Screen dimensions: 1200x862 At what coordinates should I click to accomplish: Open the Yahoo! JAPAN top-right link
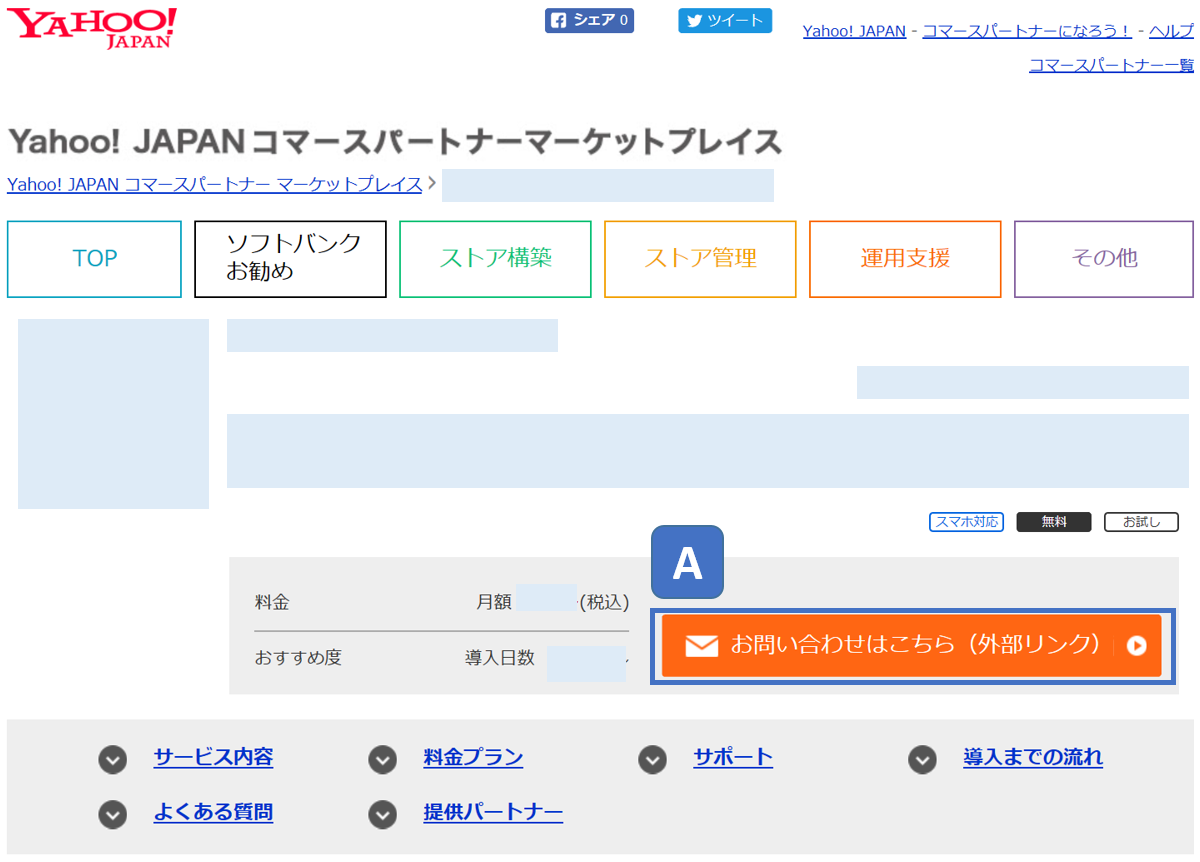point(854,31)
